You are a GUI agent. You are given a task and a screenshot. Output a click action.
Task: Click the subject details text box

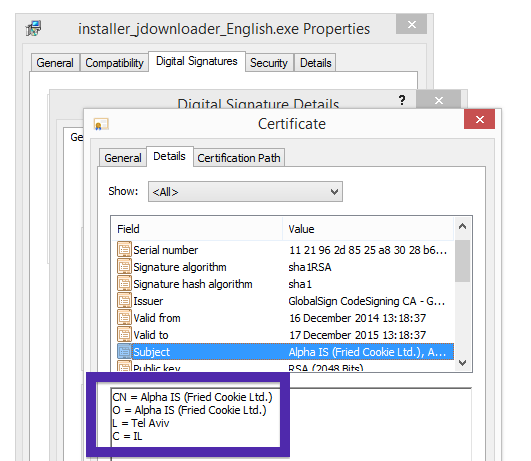[291, 424]
